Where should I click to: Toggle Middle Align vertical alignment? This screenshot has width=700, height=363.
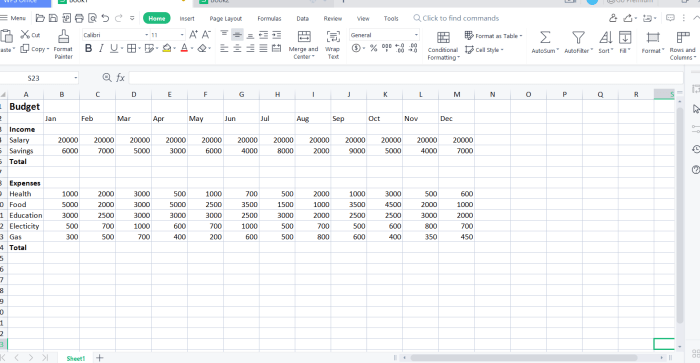(237, 34)
